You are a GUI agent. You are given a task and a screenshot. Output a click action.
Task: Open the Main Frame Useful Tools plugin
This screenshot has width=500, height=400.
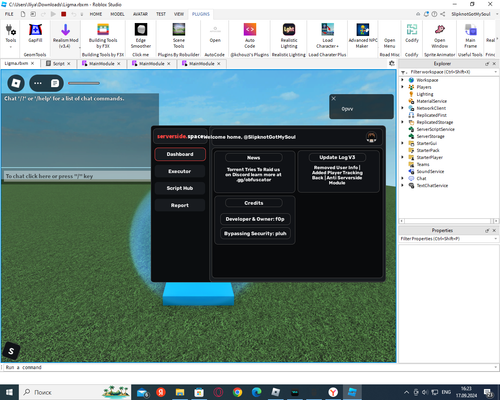tap(470, 36)
